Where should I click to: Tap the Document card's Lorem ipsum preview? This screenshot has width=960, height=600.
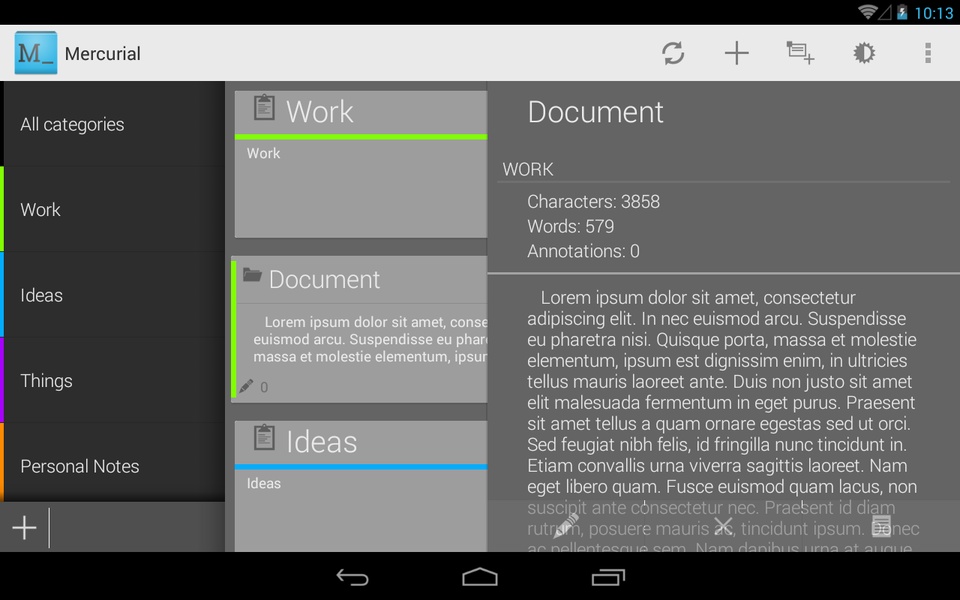[370, 339]
